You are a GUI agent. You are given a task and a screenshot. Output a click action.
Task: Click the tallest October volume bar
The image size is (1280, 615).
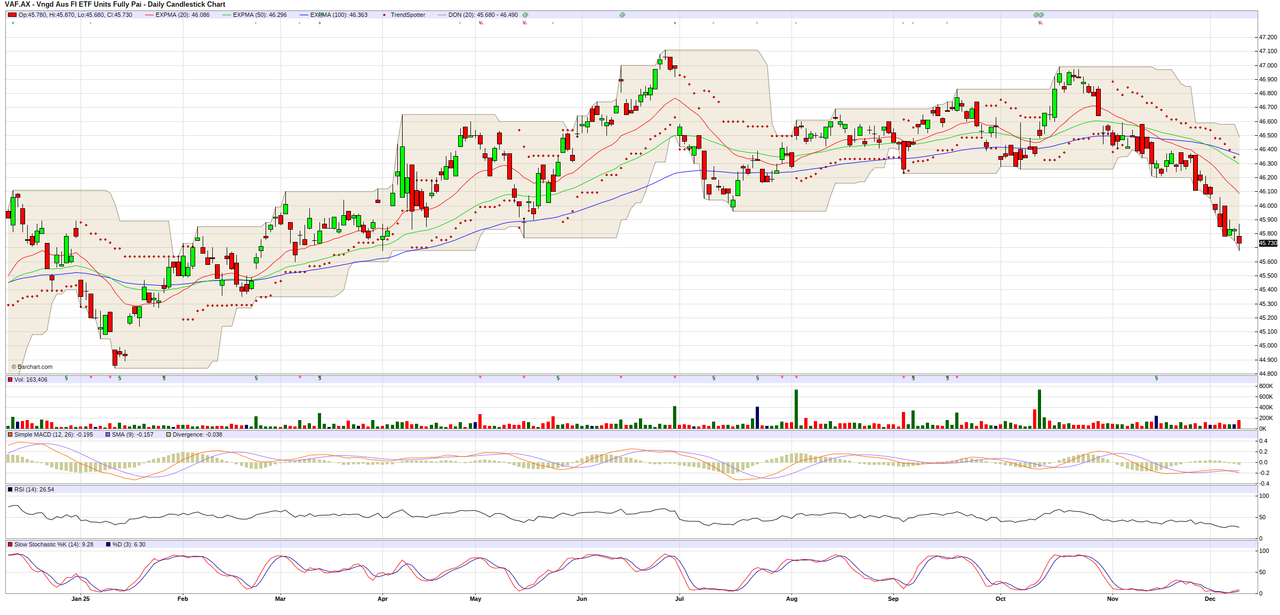[1040, 409]
